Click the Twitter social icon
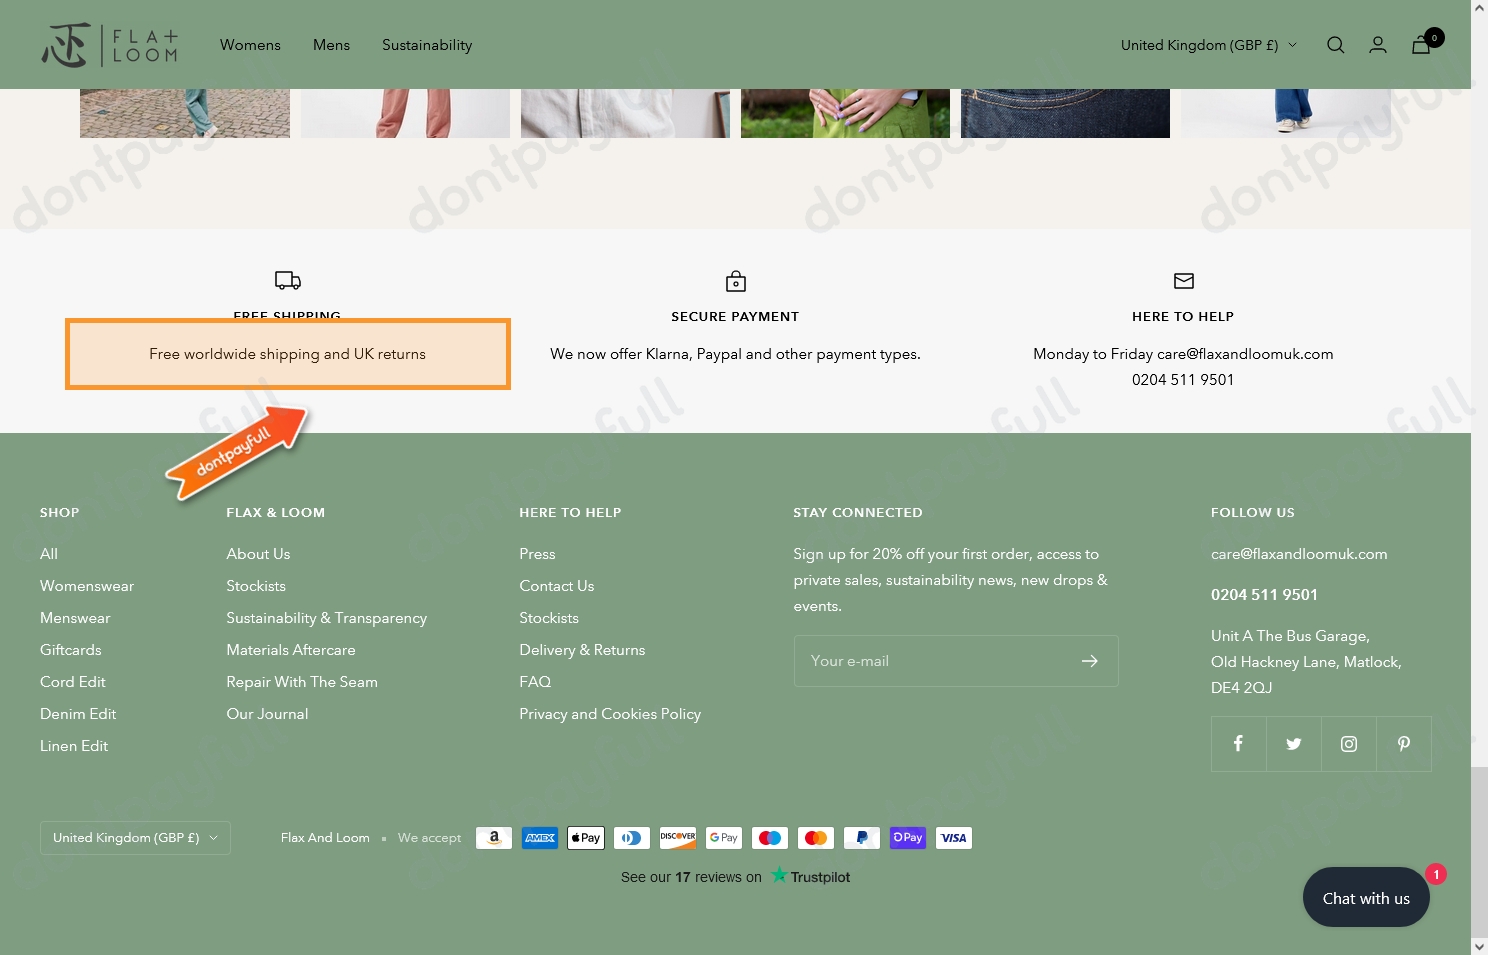This screenshot has width=1488, height=955. pyautogui.click(x=1293, y=744)
